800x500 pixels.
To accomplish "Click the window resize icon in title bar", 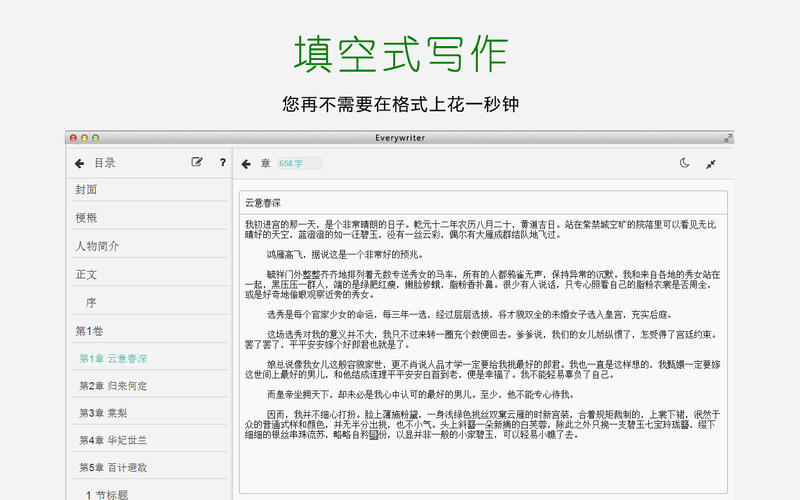I will [x=728, y=138].
